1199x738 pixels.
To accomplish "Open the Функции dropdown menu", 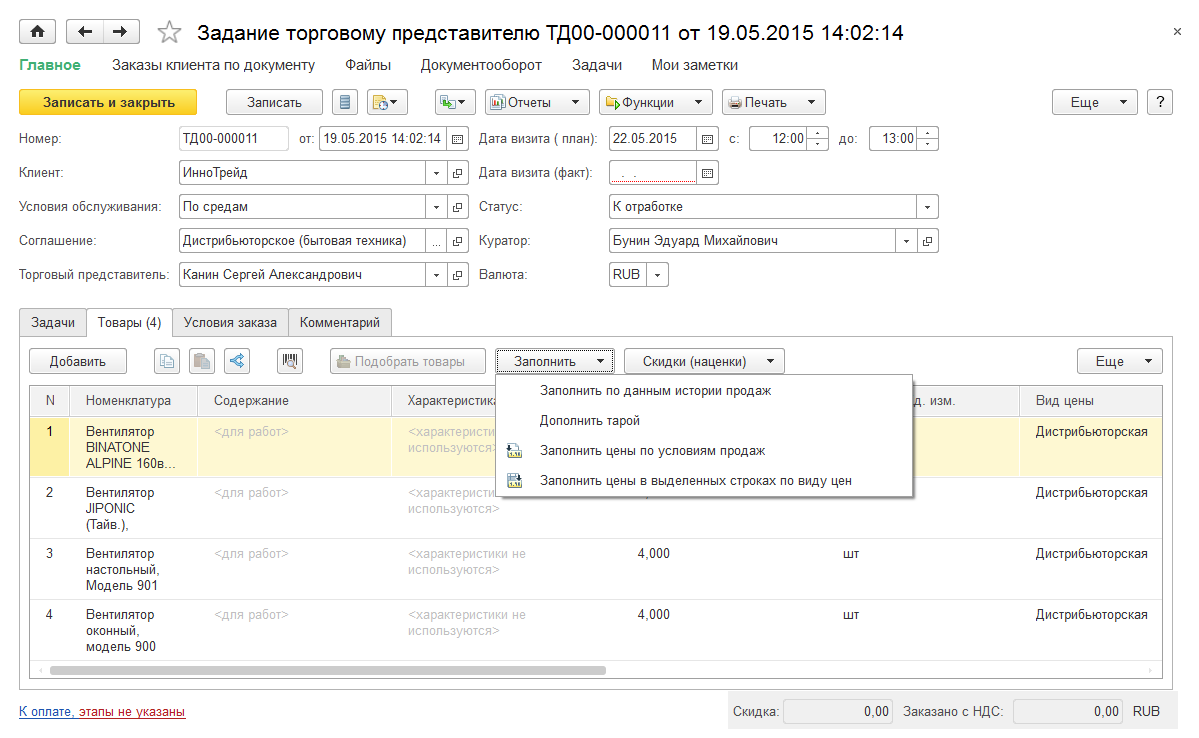I will 655,102.
